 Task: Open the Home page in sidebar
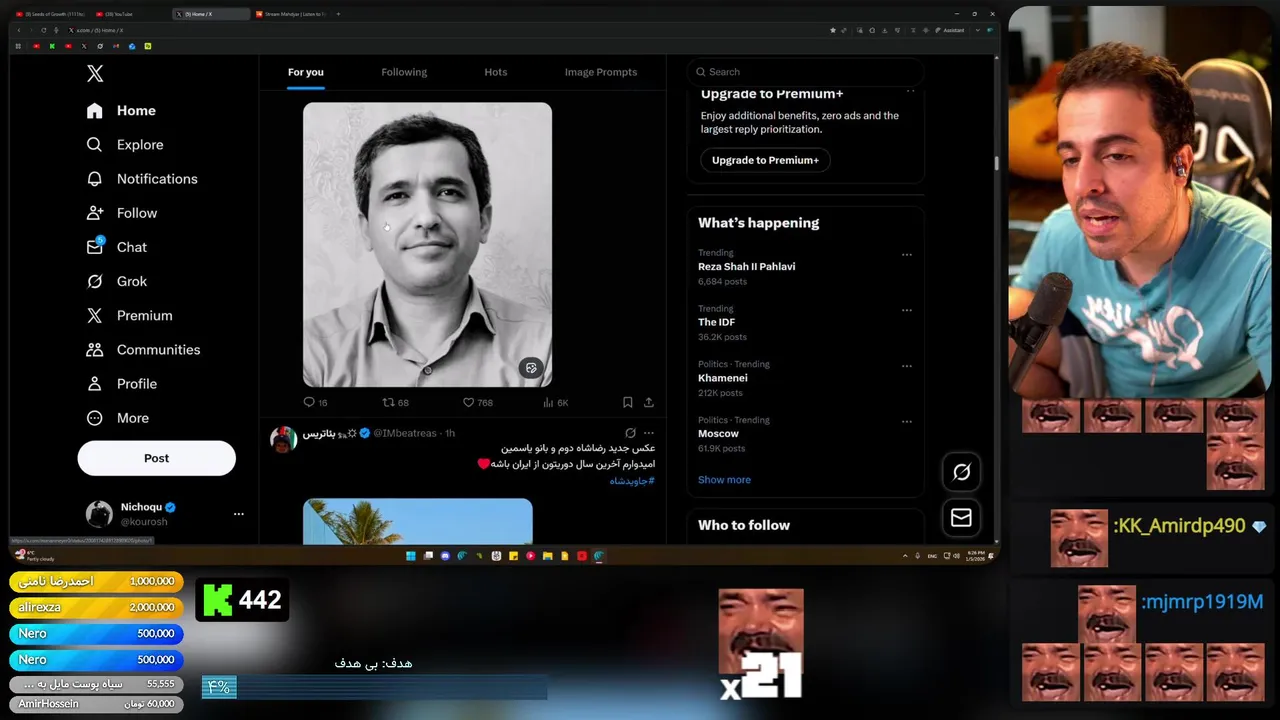point(121,111)
